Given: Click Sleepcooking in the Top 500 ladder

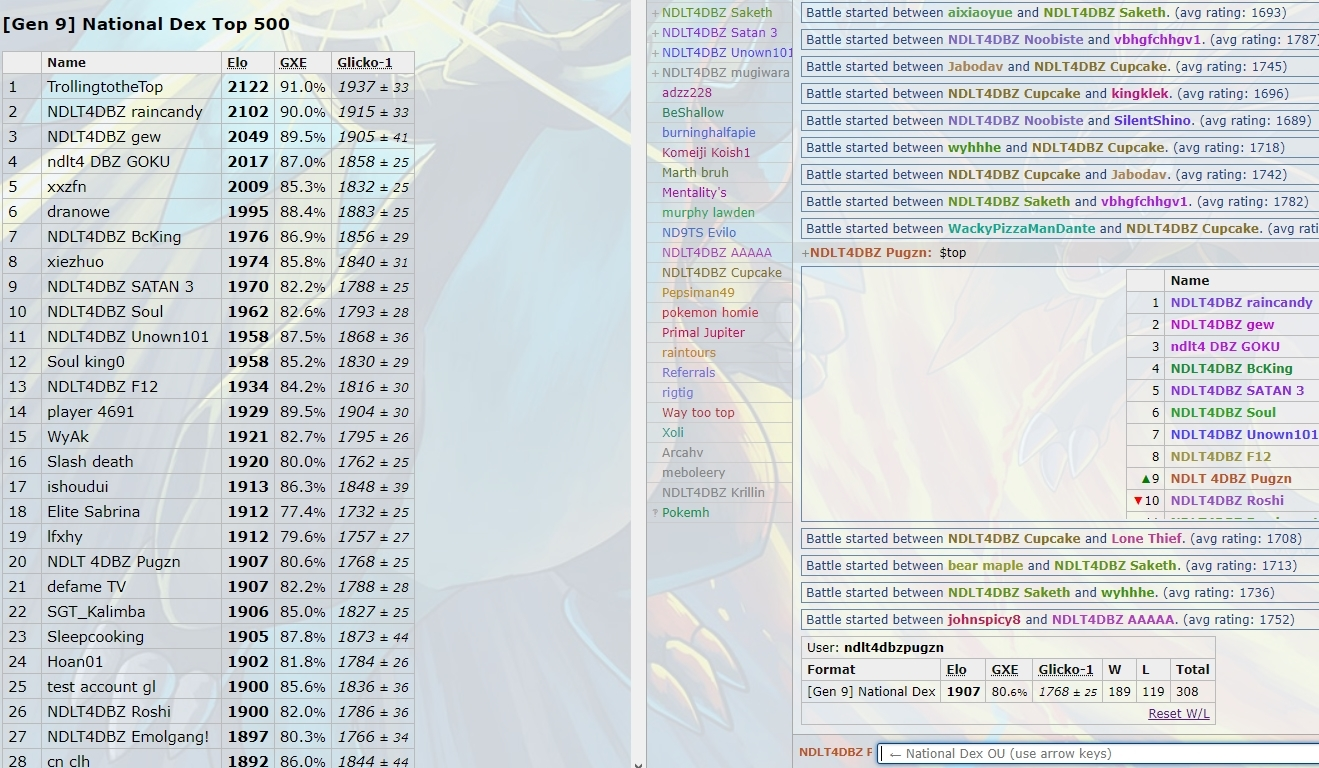Looking at the screenshot, I should (x=95, y=637).
